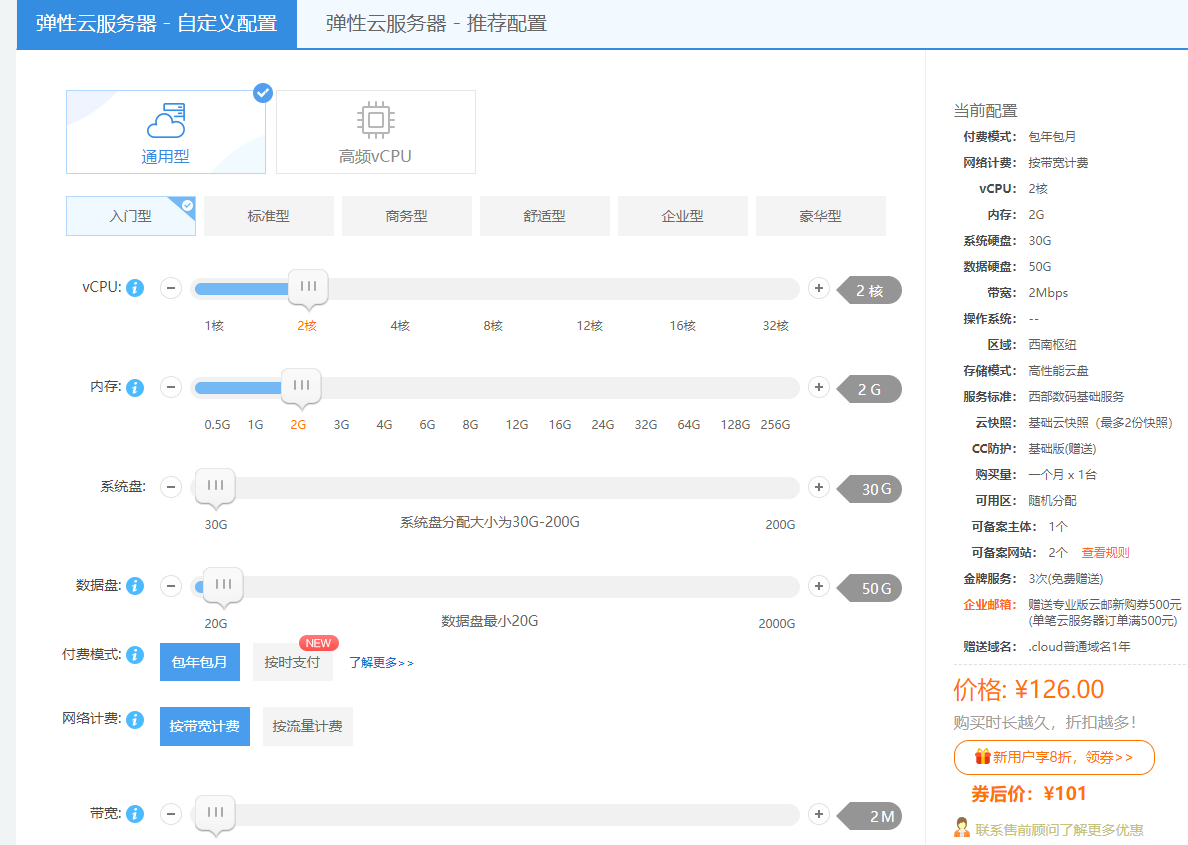This screenshot has width=1188, height=845.
Task: Set memory to 16G on scale
Action: (x=560, y=425)
